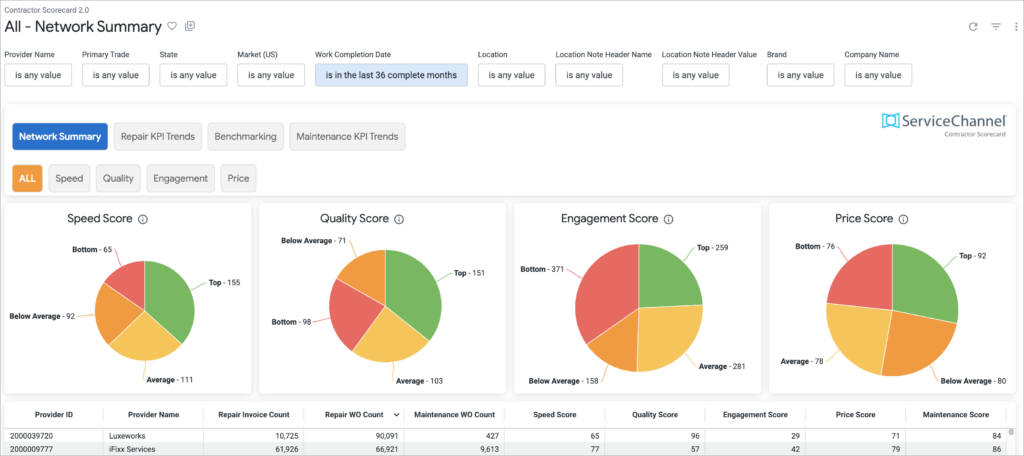Toggle the filters bar icon at top right
The image size is (1024, 456).
[996, 27]
